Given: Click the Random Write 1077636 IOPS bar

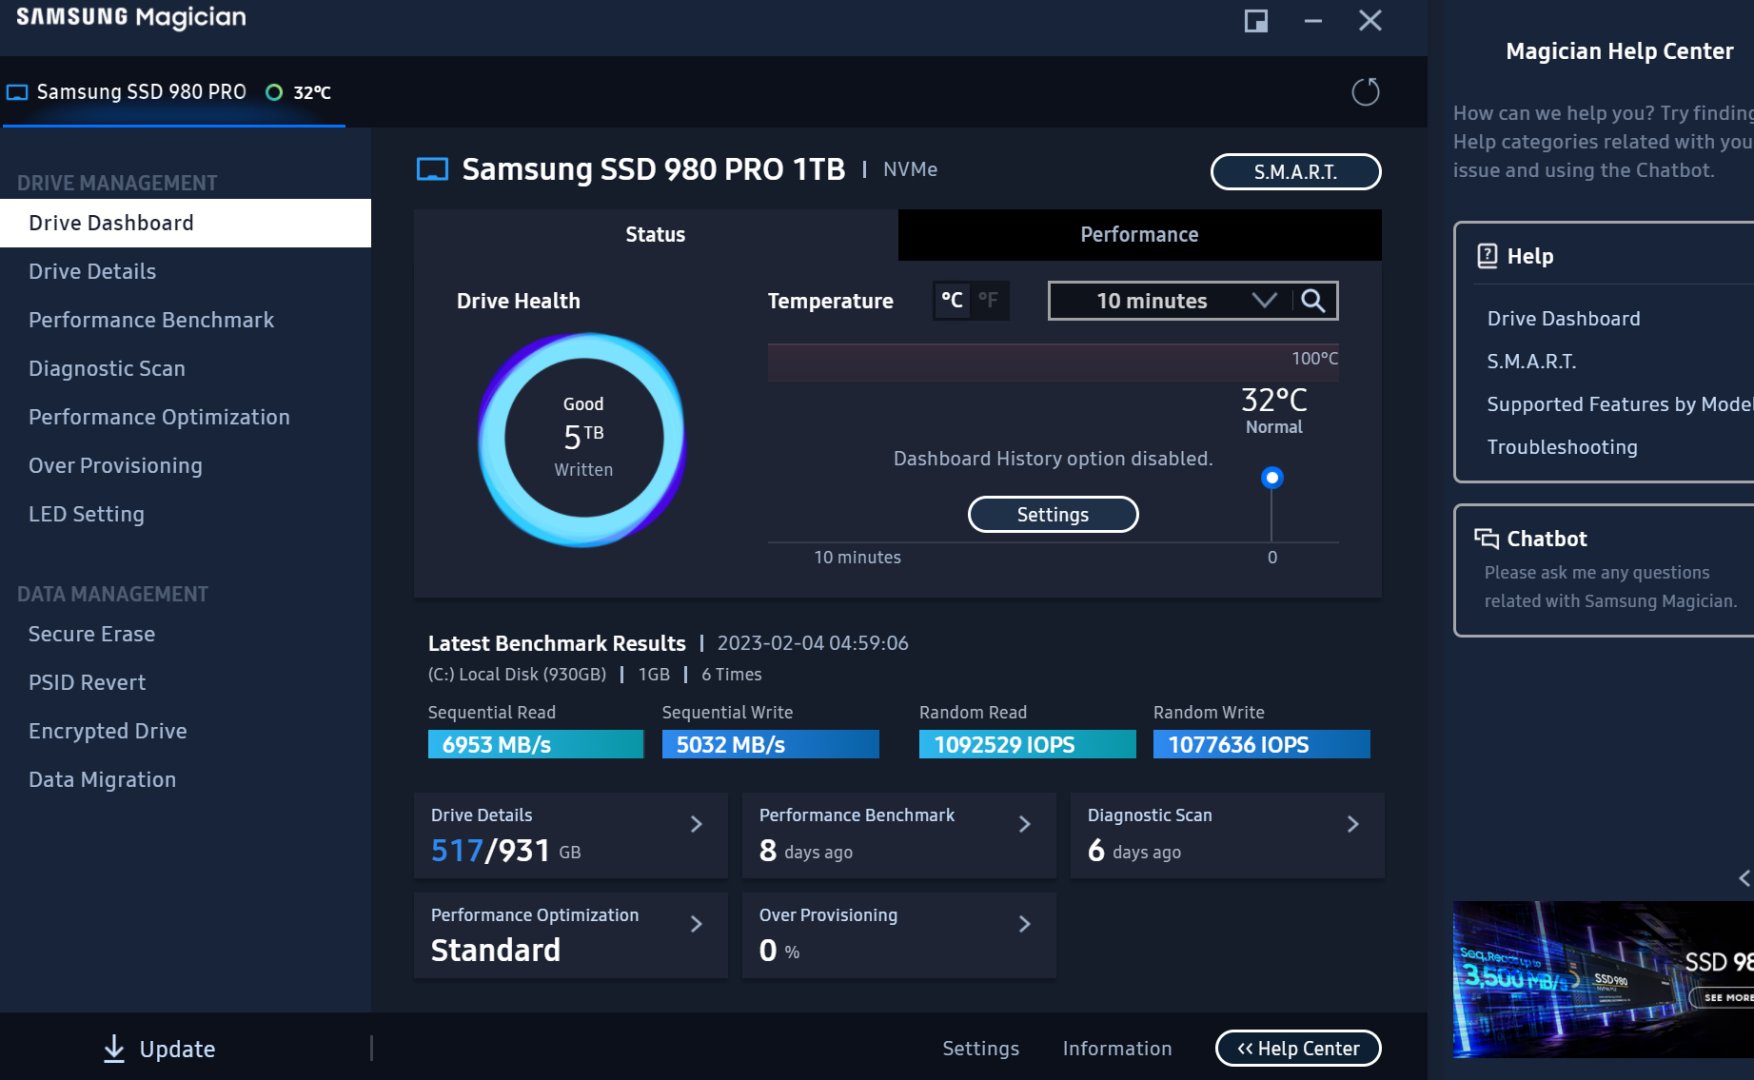Looking at the screenshot, I should [x=1262, y=745].
